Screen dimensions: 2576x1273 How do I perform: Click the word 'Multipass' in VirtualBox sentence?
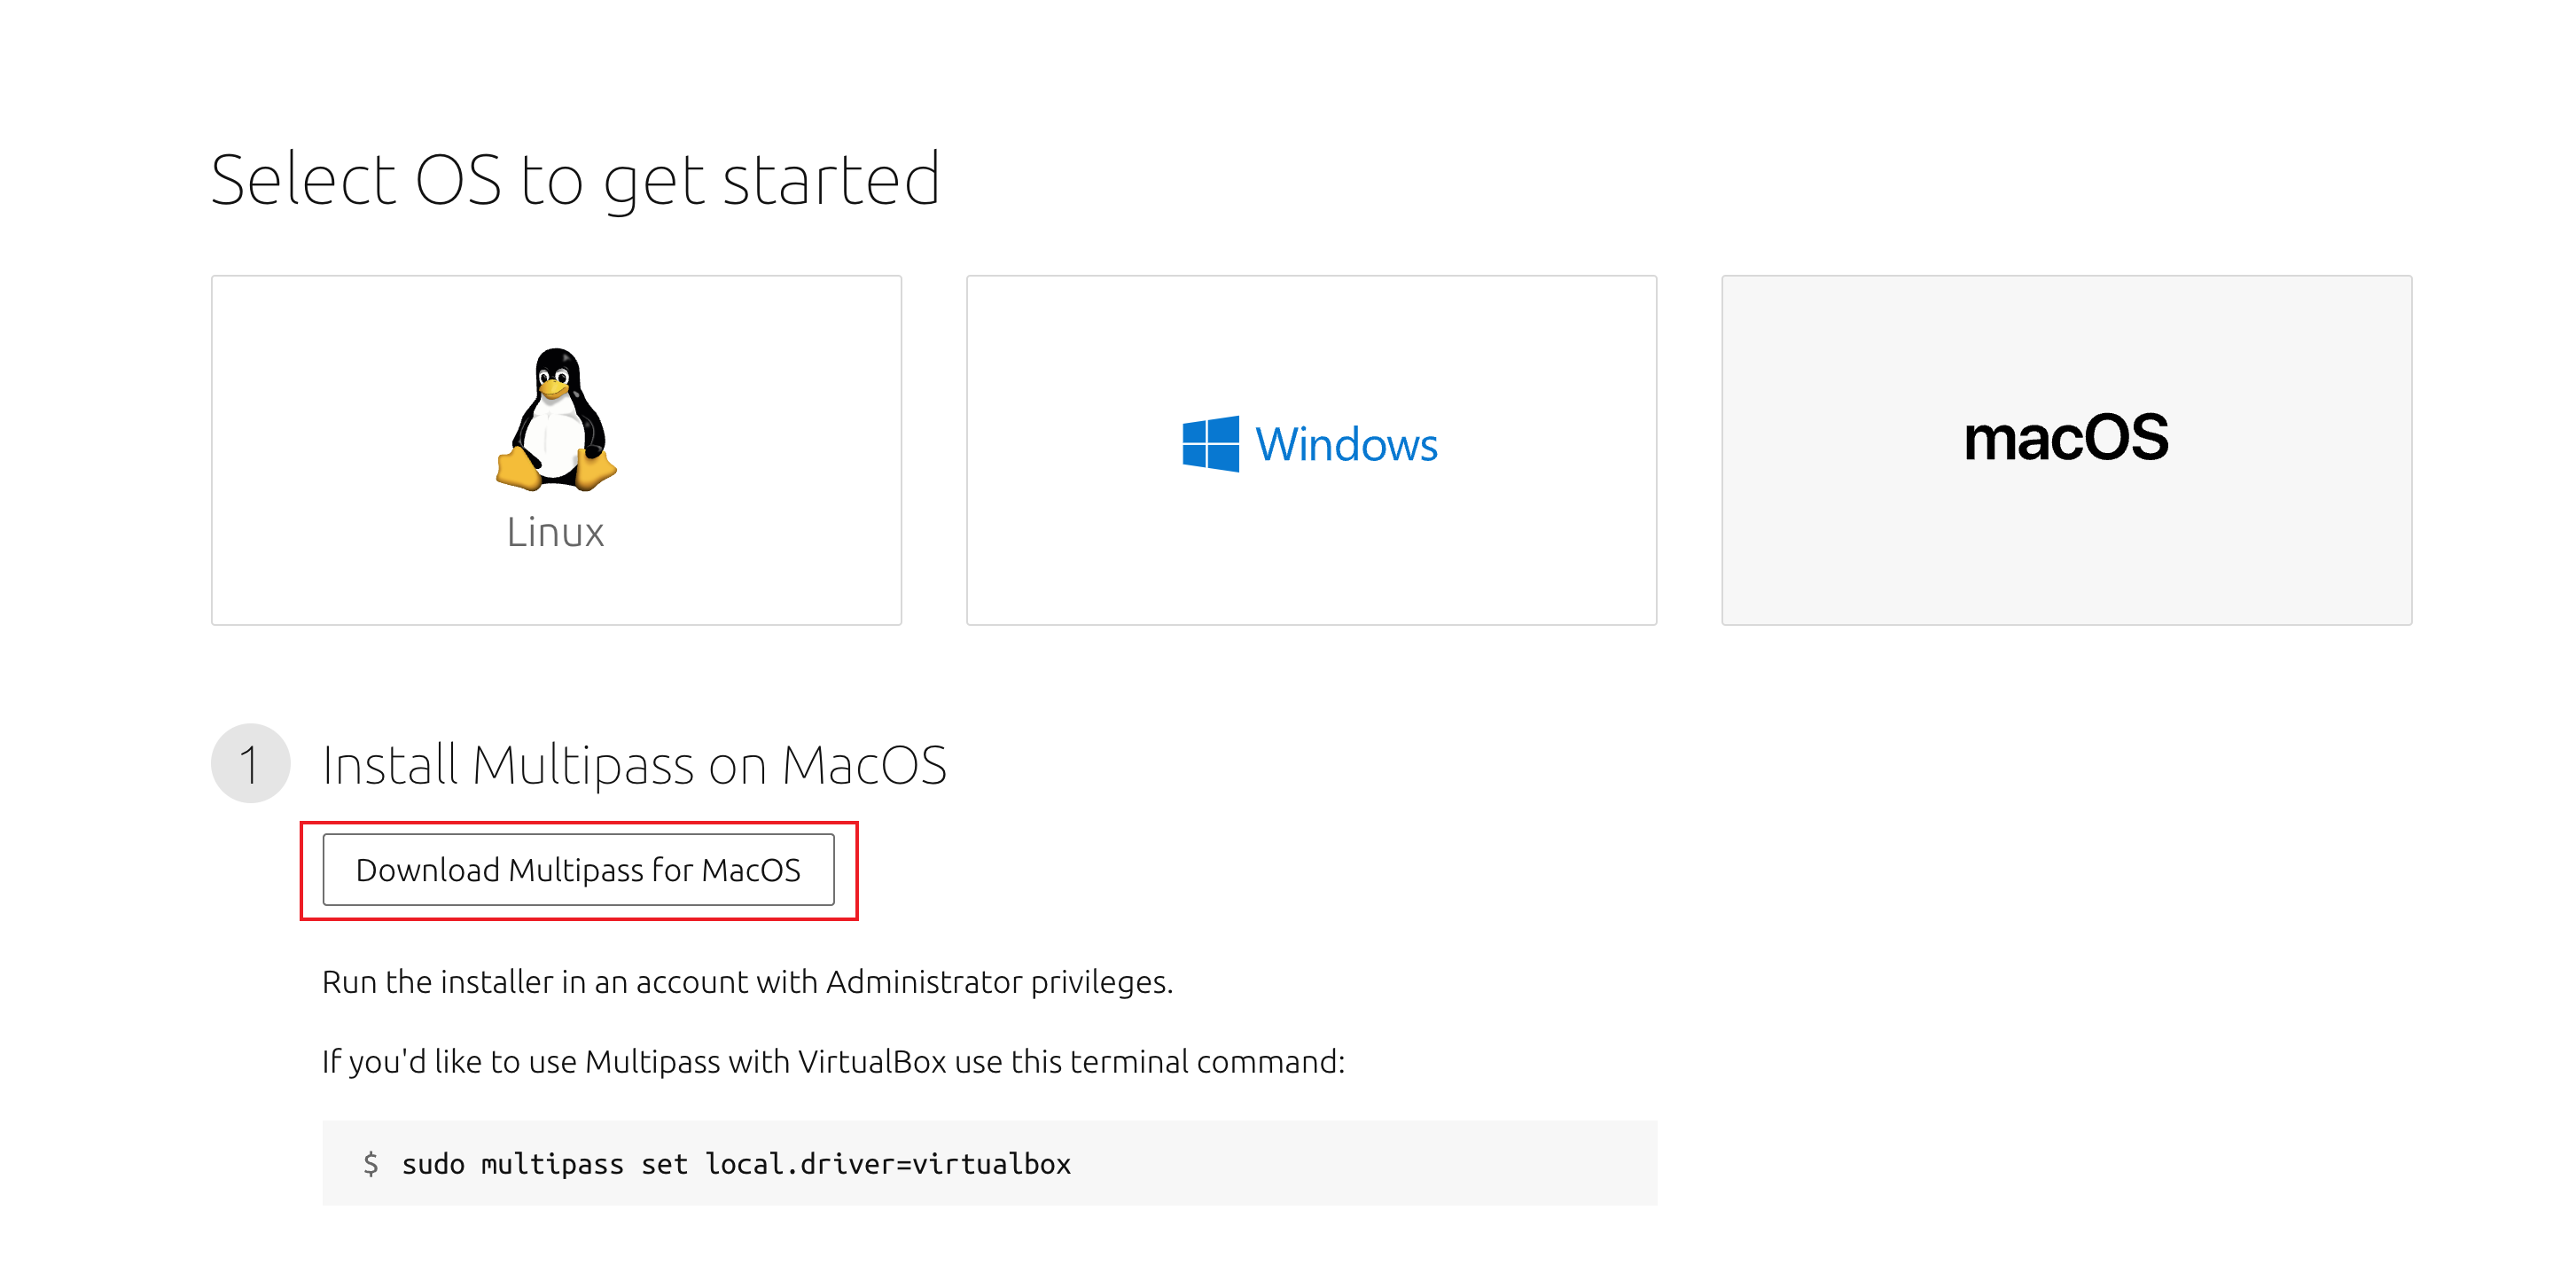click(652, 1061)
